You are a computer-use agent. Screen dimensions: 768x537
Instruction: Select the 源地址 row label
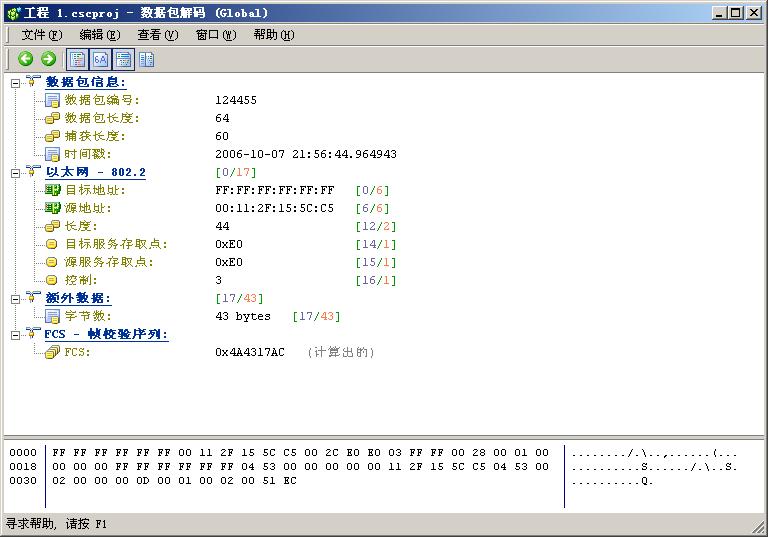click(x=88, y=208)
